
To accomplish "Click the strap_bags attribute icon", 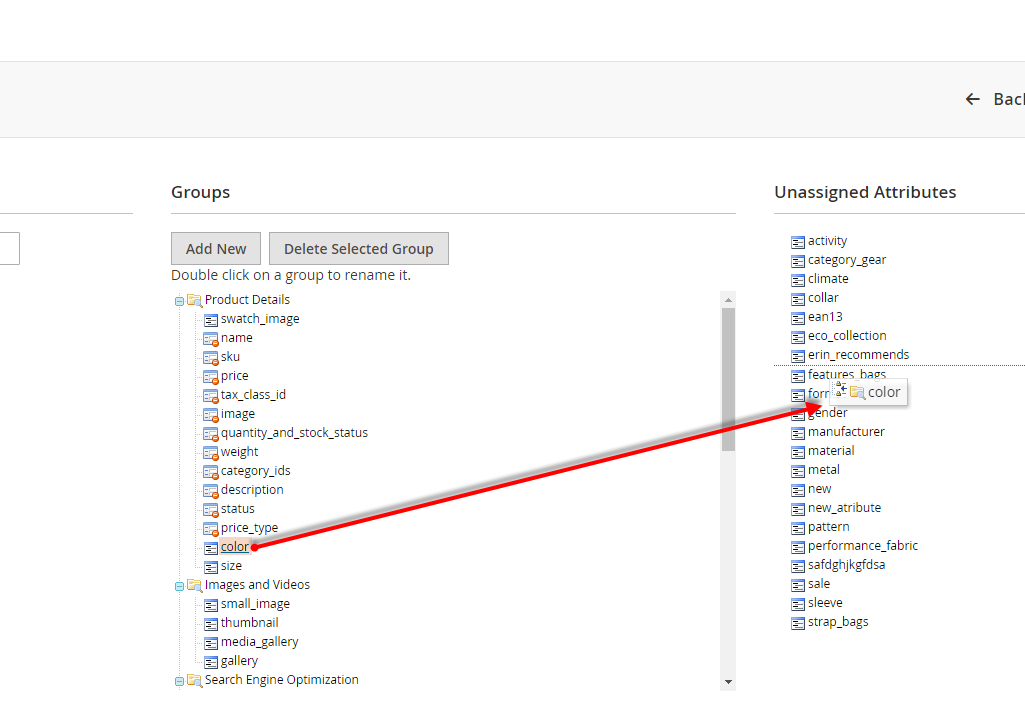I will 797,622.
